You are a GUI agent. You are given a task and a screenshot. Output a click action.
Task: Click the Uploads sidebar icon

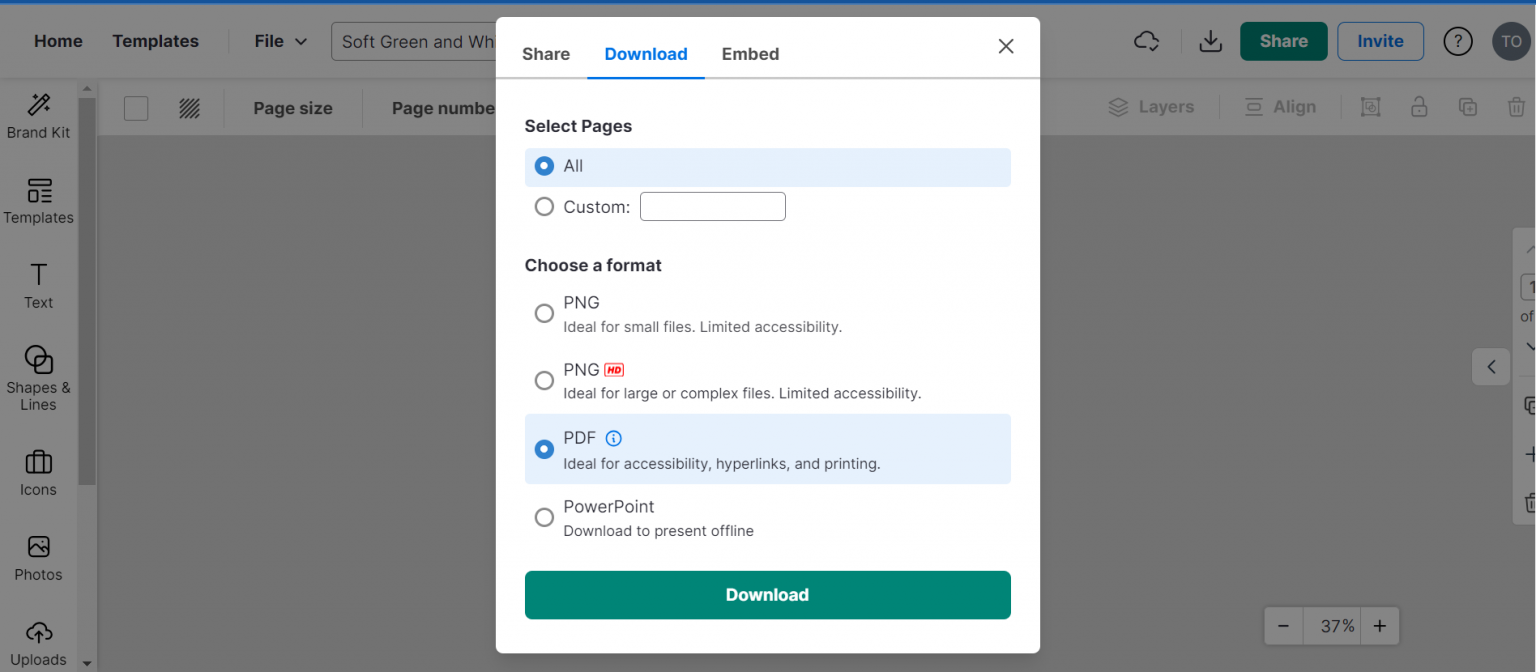click(38, 643)
